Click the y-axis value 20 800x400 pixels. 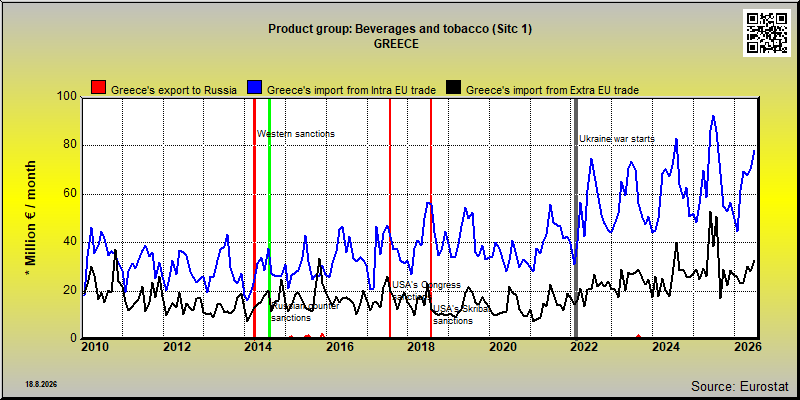pos(70,290)
